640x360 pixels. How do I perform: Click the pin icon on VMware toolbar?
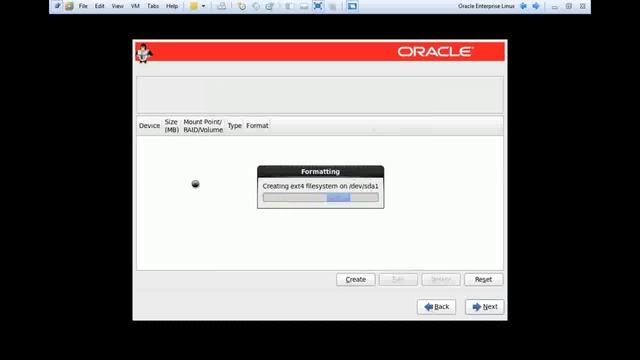(57, 6)
